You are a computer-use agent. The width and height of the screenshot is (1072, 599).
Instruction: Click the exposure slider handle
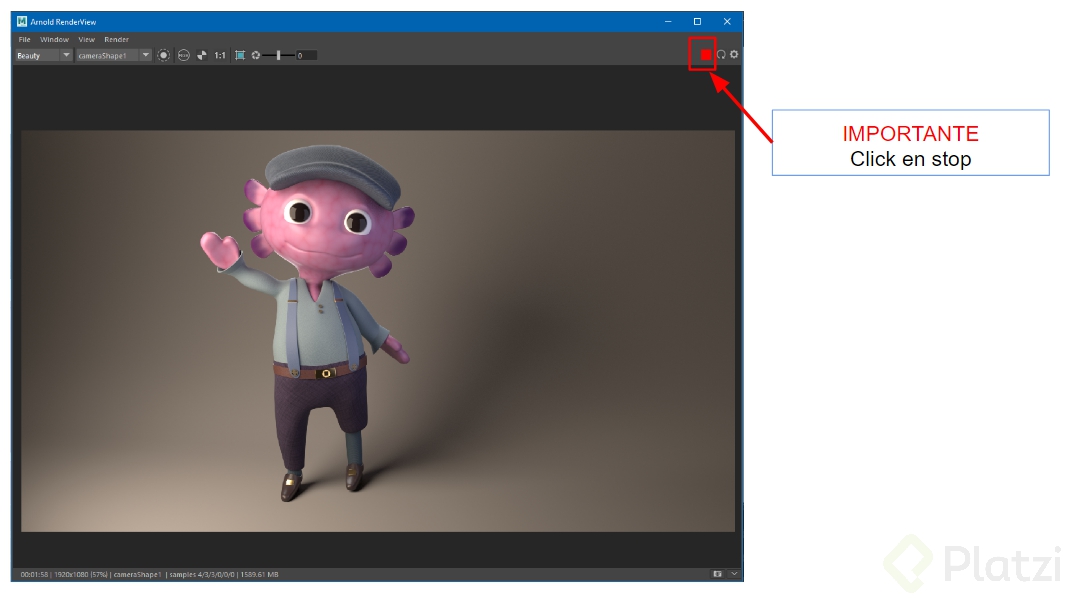pos(278,55)
